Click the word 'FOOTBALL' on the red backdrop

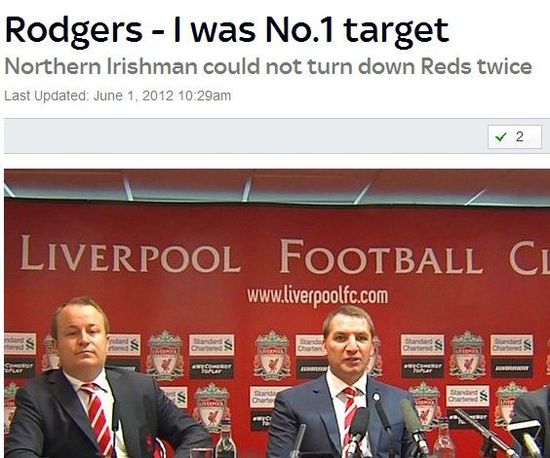tap(381, 257)
